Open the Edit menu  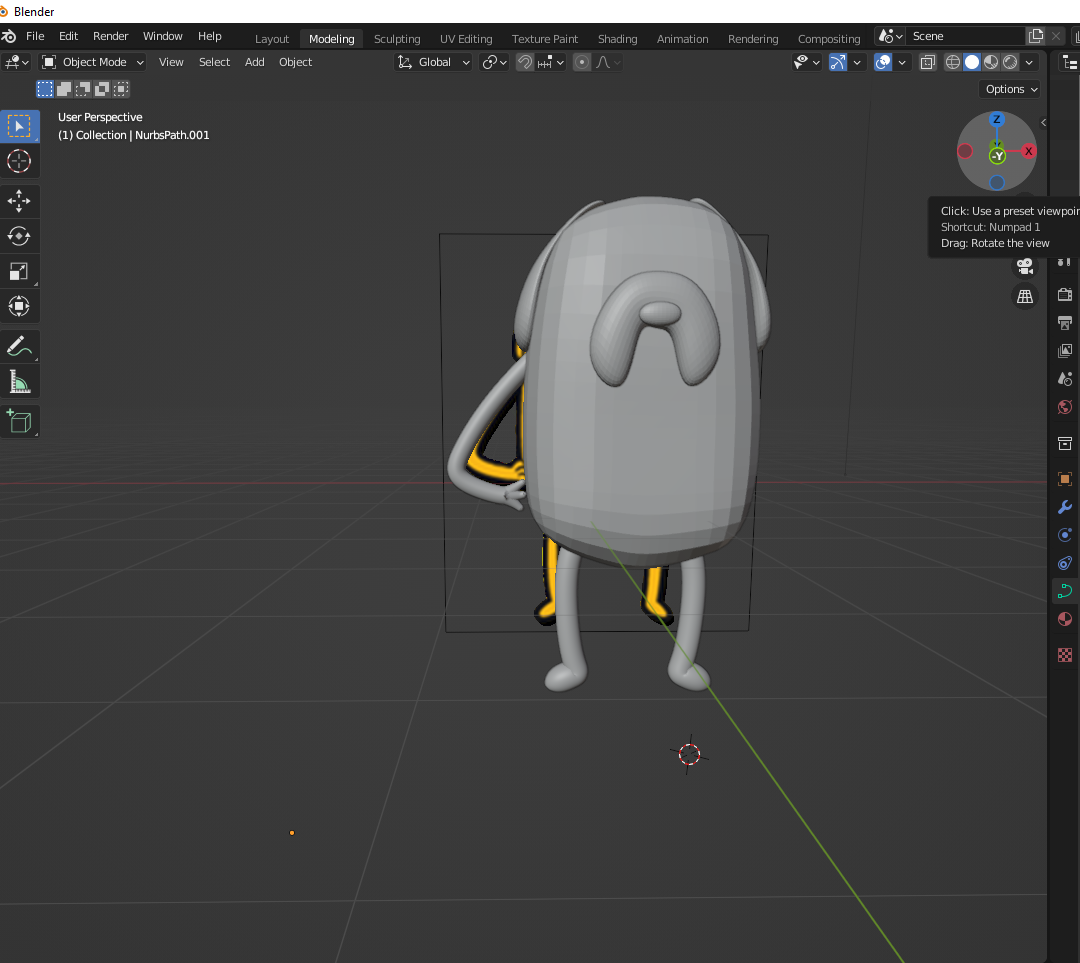pos(68,36)
